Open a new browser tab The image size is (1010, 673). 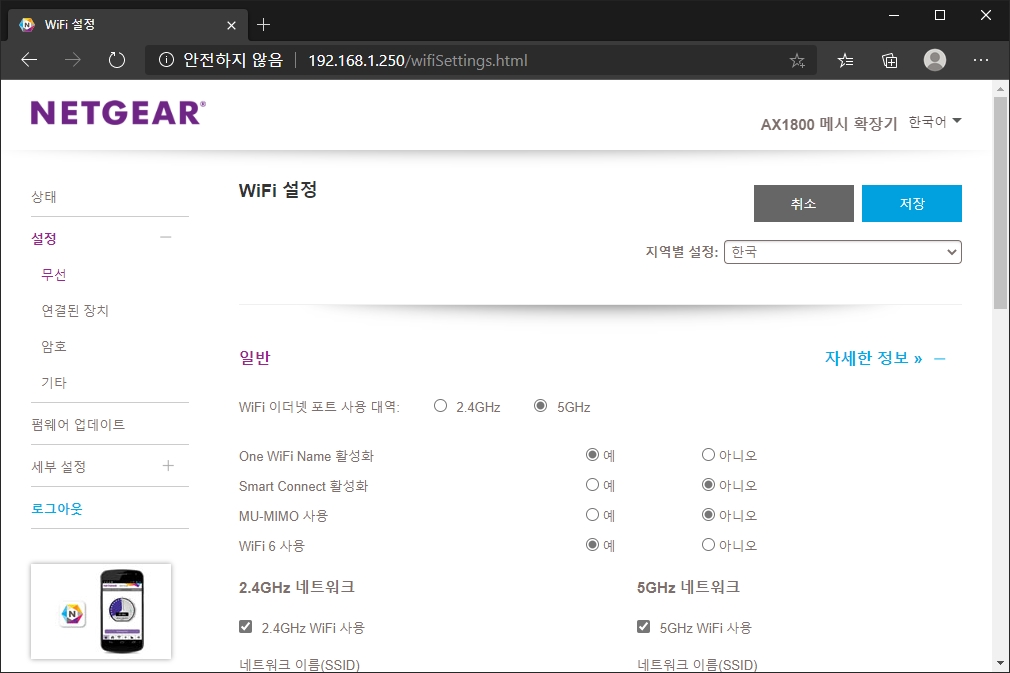click(263, 25)
